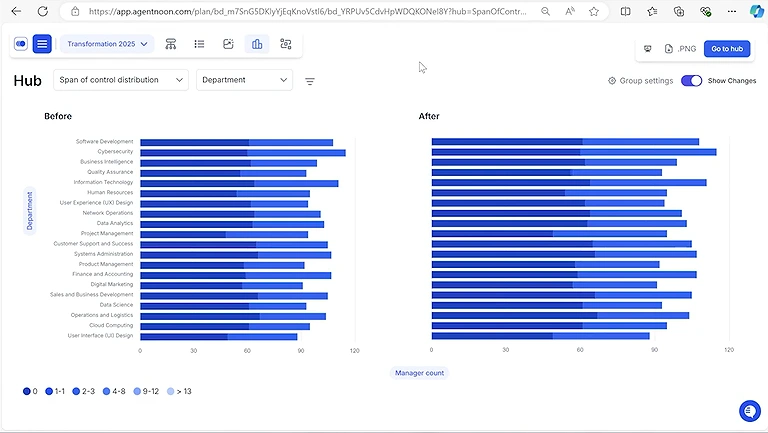
Task: Click Cybersecurity bar in Before chart
Action: (243, 153)
